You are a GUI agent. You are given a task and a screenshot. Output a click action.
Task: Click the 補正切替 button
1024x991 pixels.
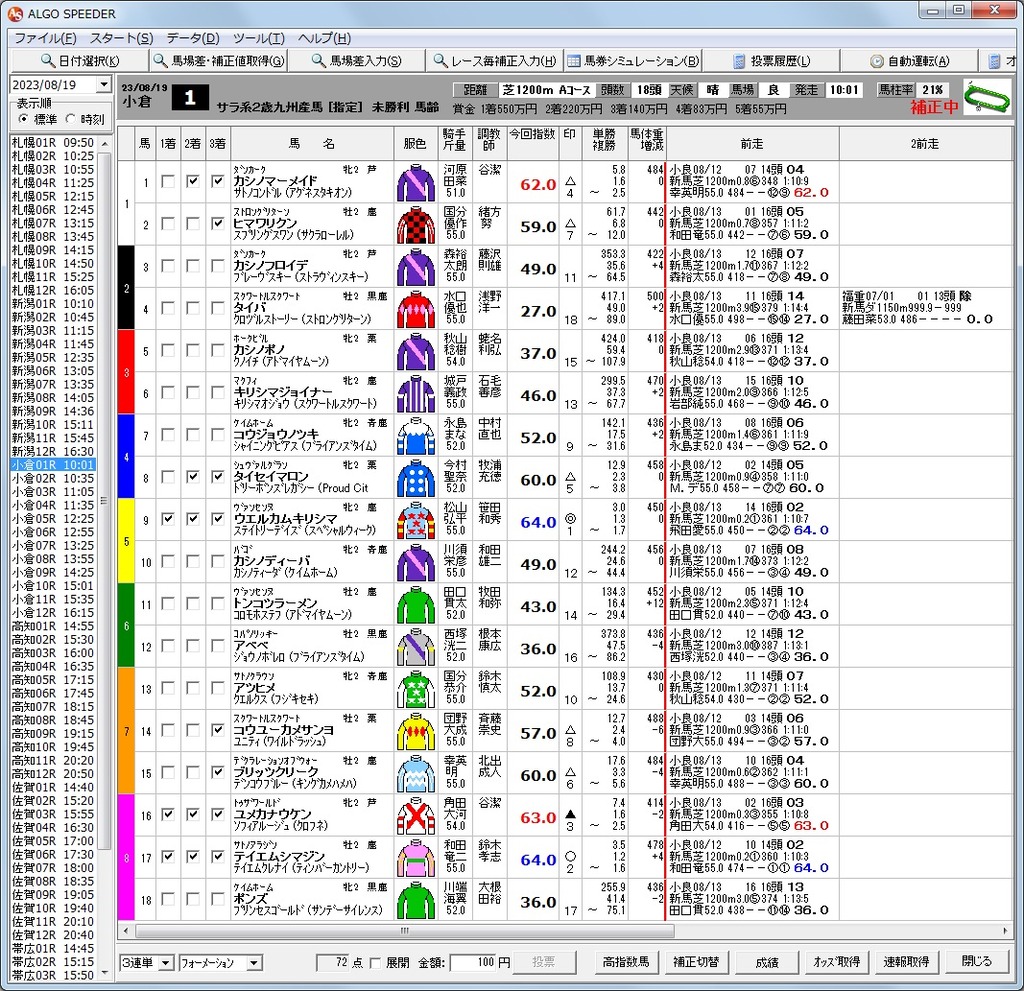696,962
